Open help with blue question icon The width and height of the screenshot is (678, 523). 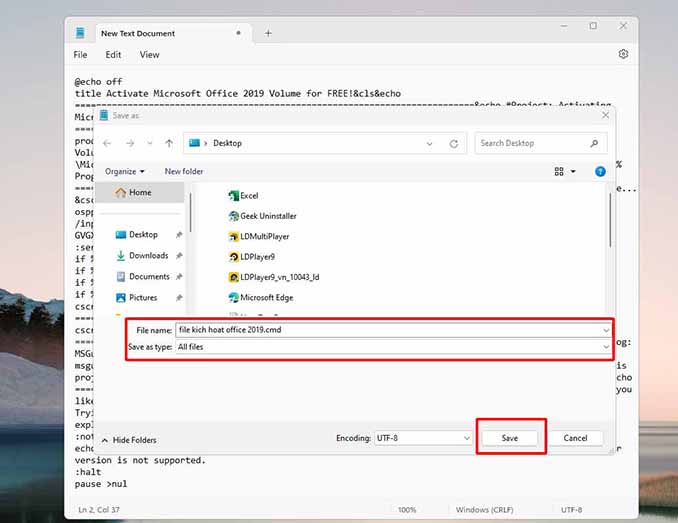[x=600, y=172]
